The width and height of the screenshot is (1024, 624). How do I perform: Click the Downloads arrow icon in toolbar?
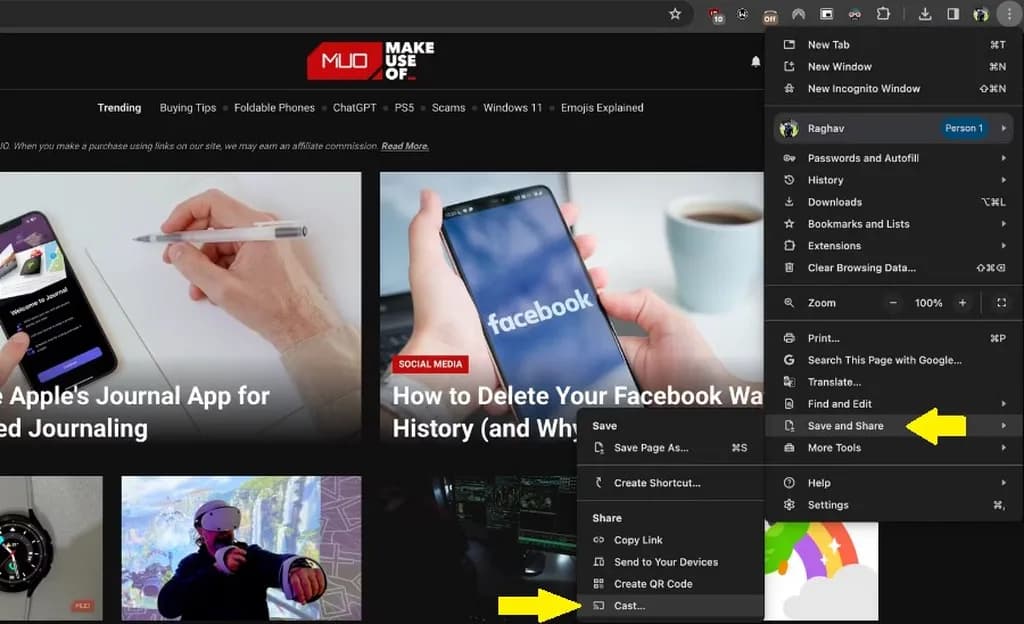pyautogui.click(x=925, y=14)
